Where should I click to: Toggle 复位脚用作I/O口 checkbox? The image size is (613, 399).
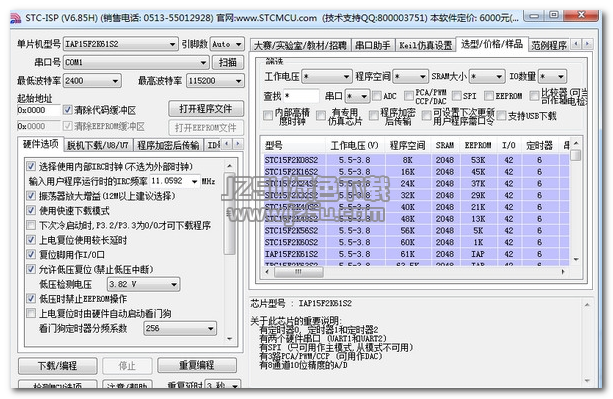point(31,254)
